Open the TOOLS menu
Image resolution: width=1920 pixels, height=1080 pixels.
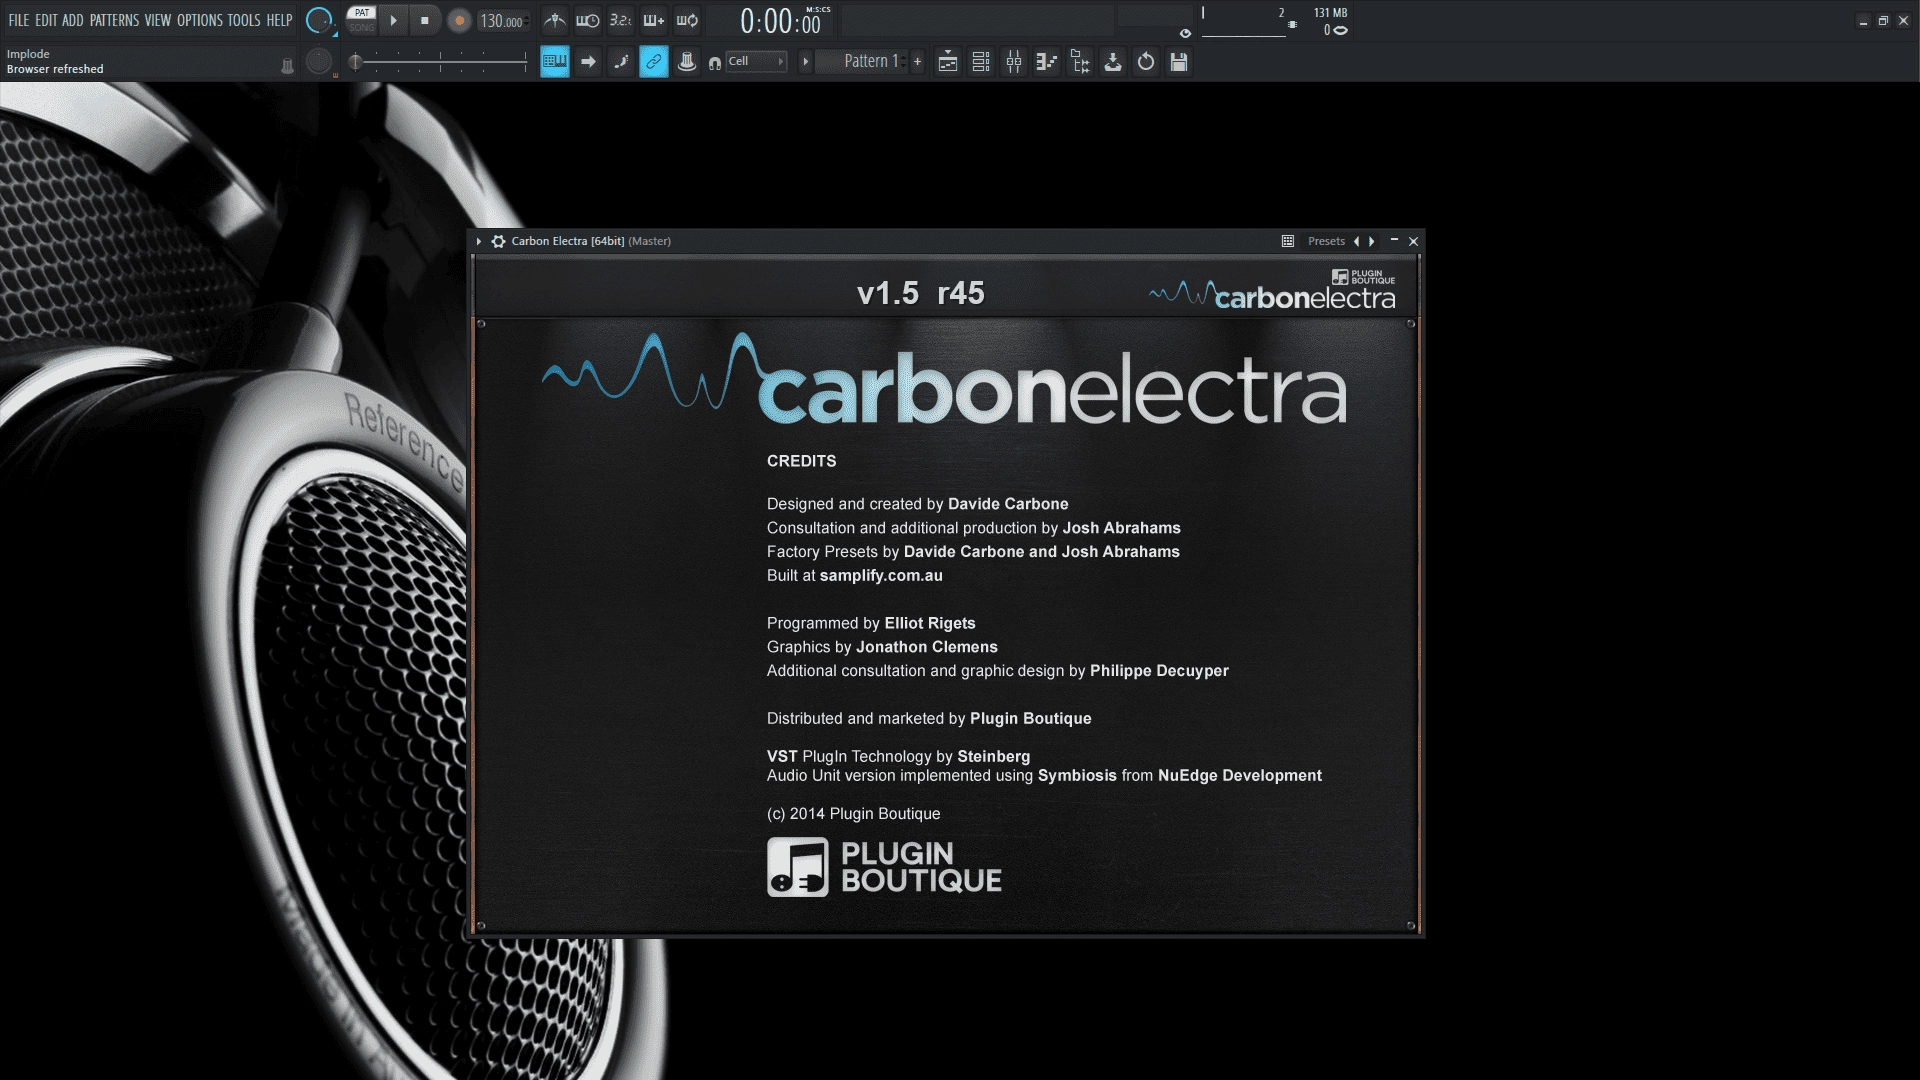[x=244, y=20]
